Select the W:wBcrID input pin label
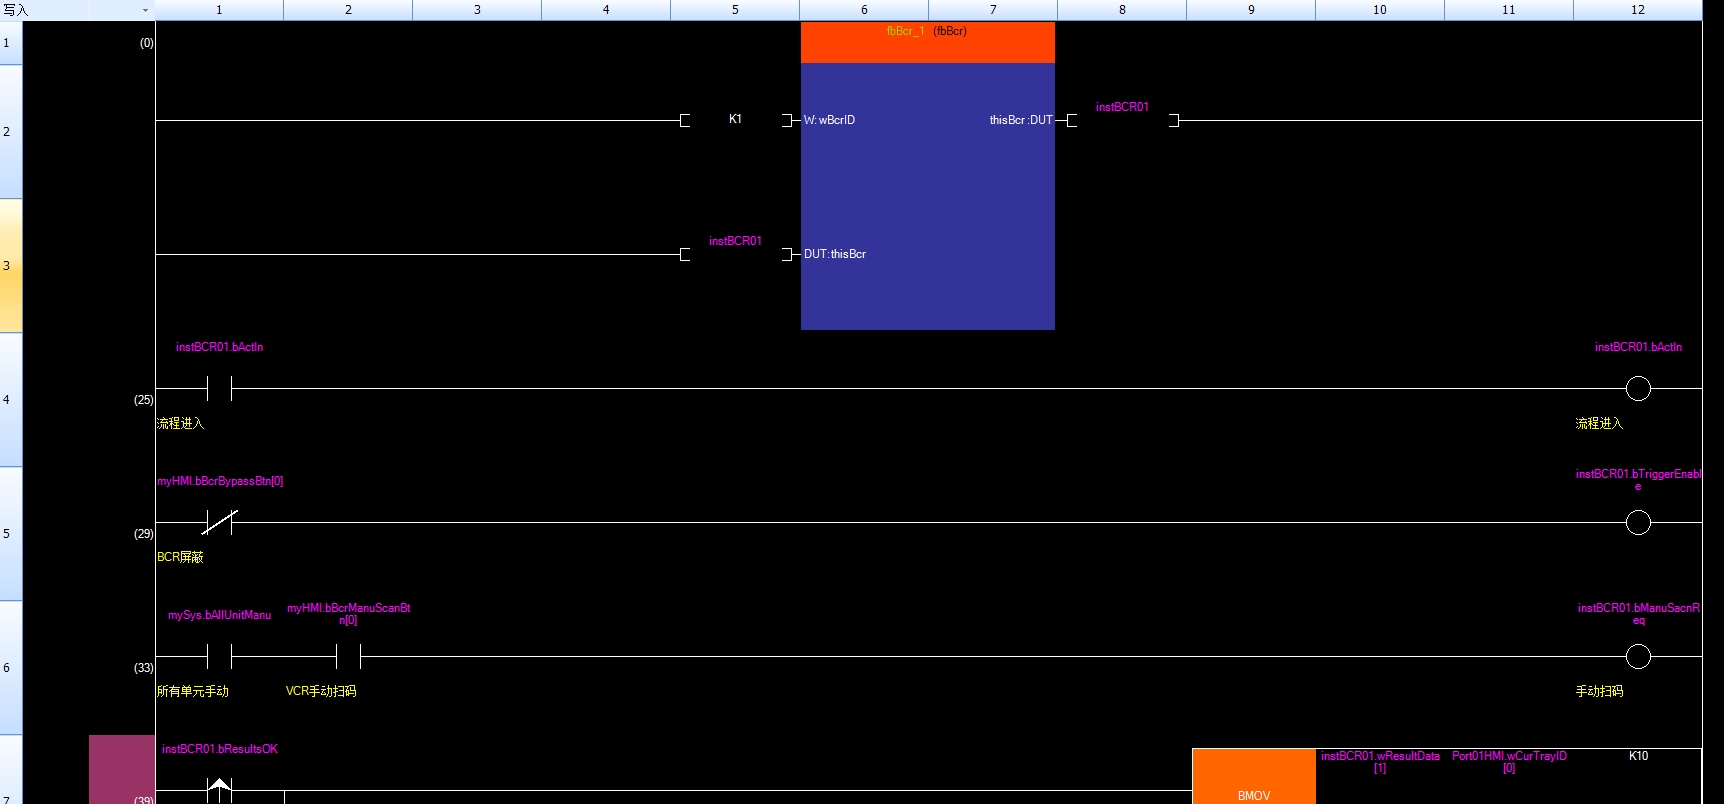Image resolution: width=1724 pixels, height=804 pixels. point(830,120)
